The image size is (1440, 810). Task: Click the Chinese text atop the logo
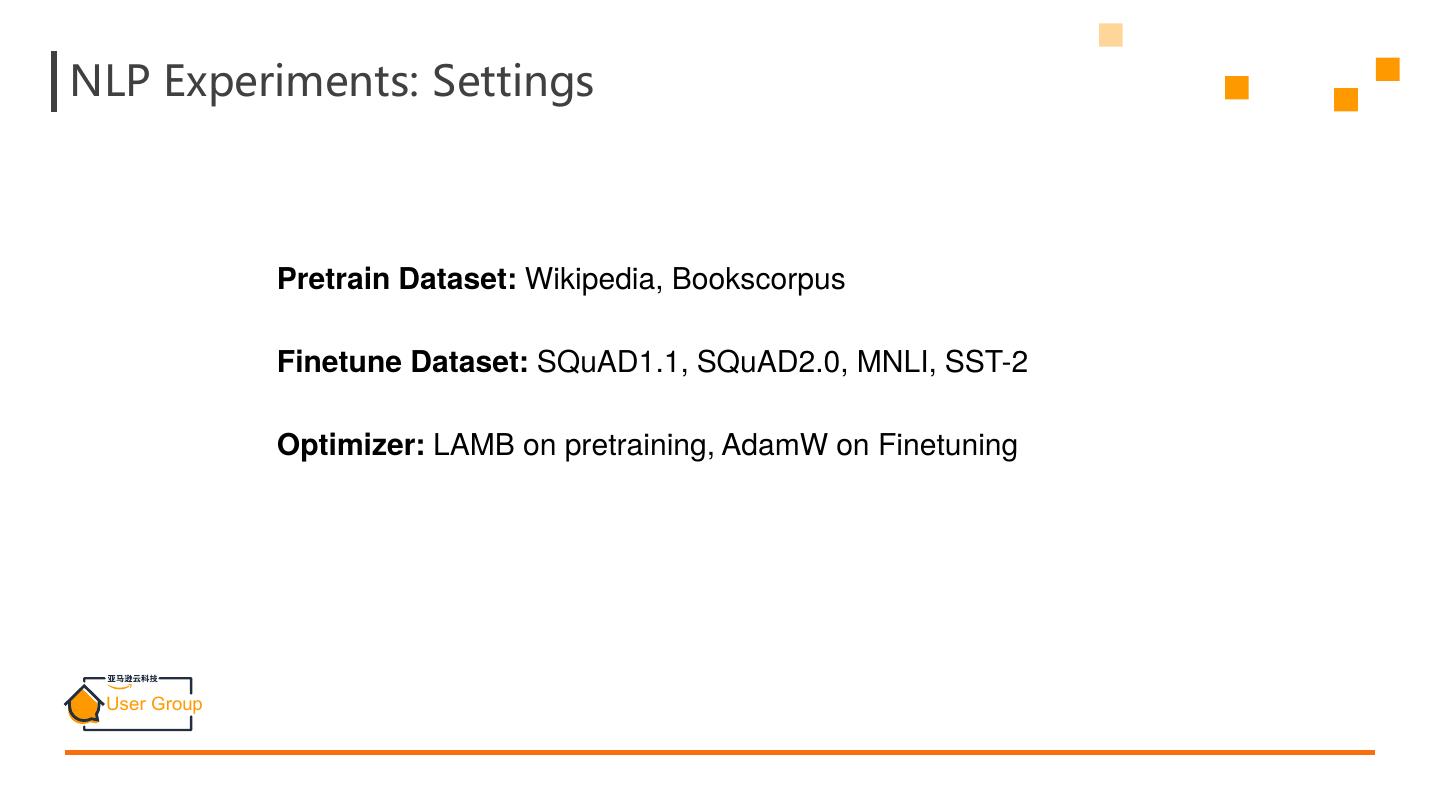click(132, 679)
